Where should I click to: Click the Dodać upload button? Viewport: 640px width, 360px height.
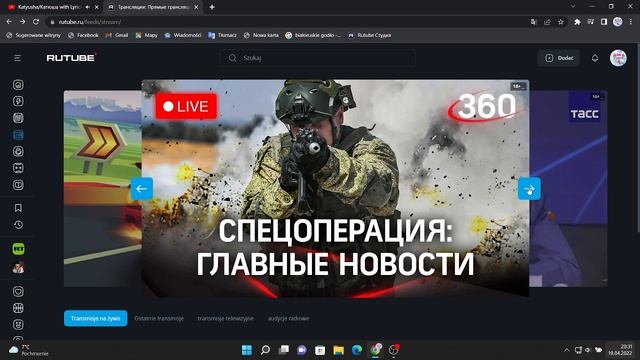tap(559, 58)
